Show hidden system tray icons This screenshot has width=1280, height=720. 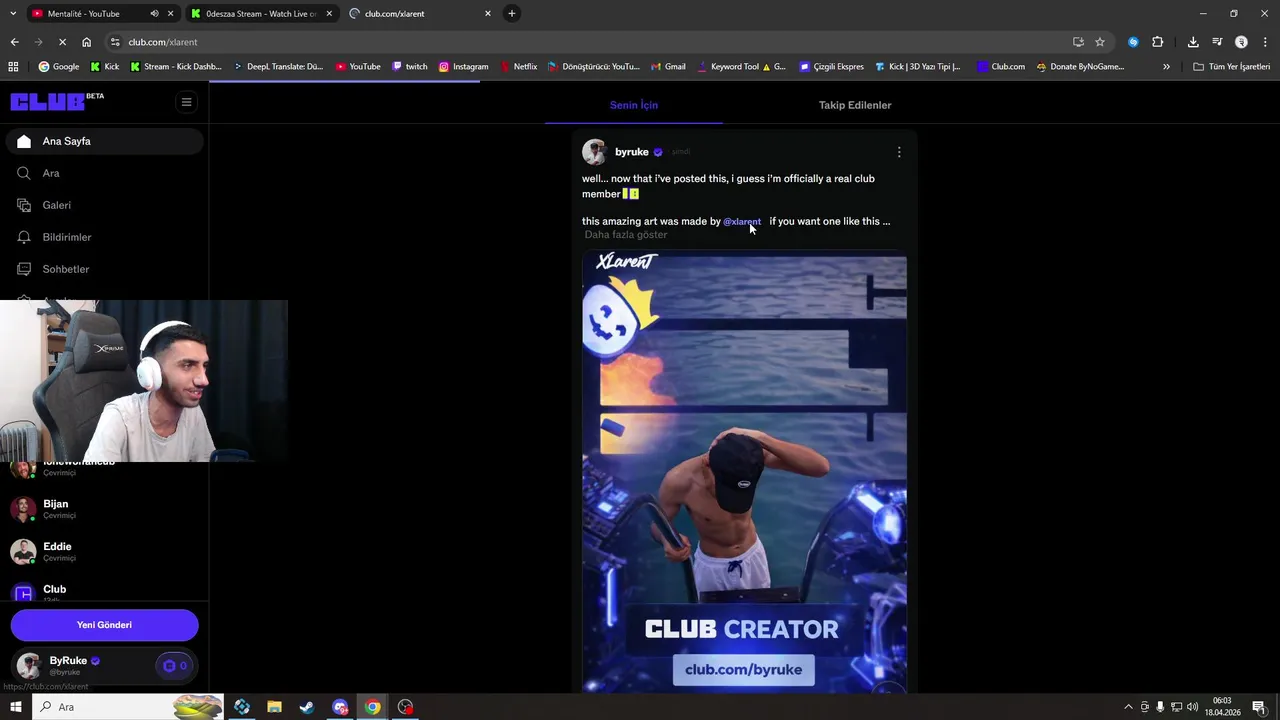coord(1128,707)
